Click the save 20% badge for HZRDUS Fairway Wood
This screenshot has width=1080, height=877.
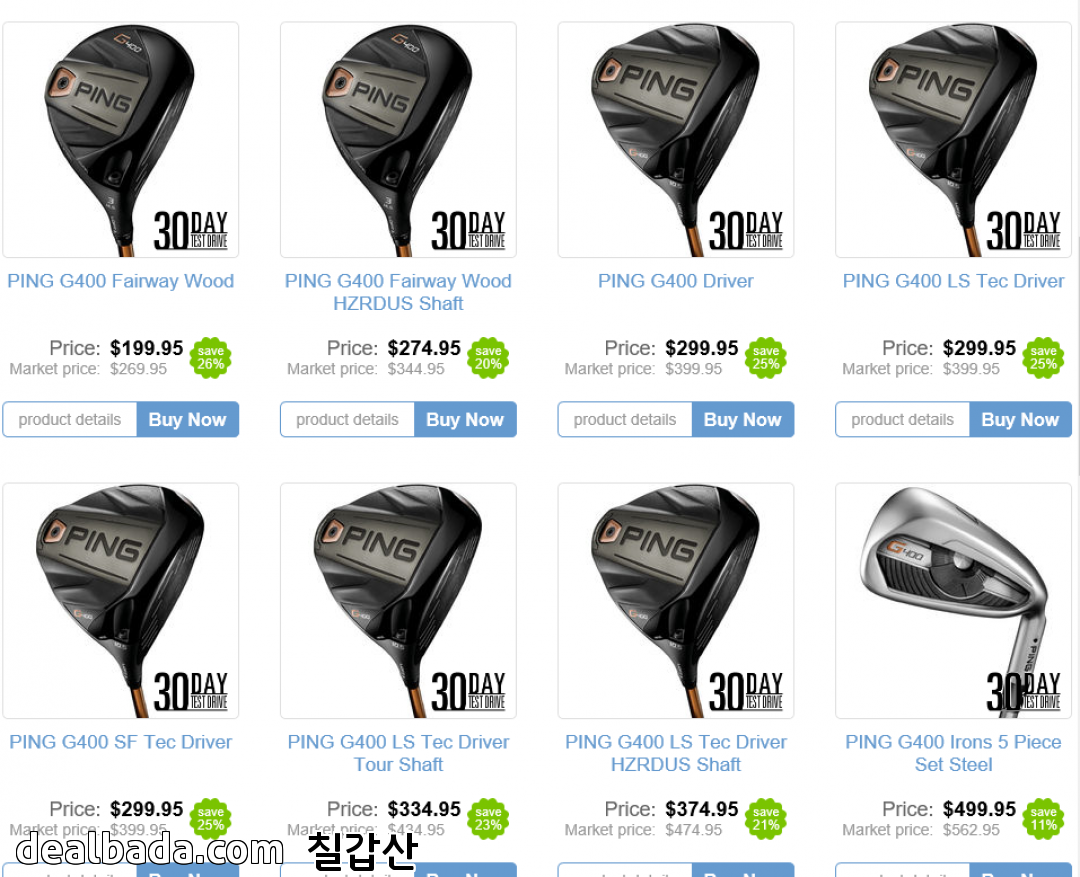pos(488,358)
